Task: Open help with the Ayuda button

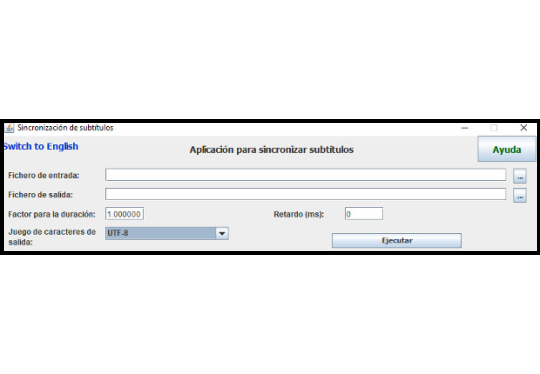Action: [x=507, y=149]
